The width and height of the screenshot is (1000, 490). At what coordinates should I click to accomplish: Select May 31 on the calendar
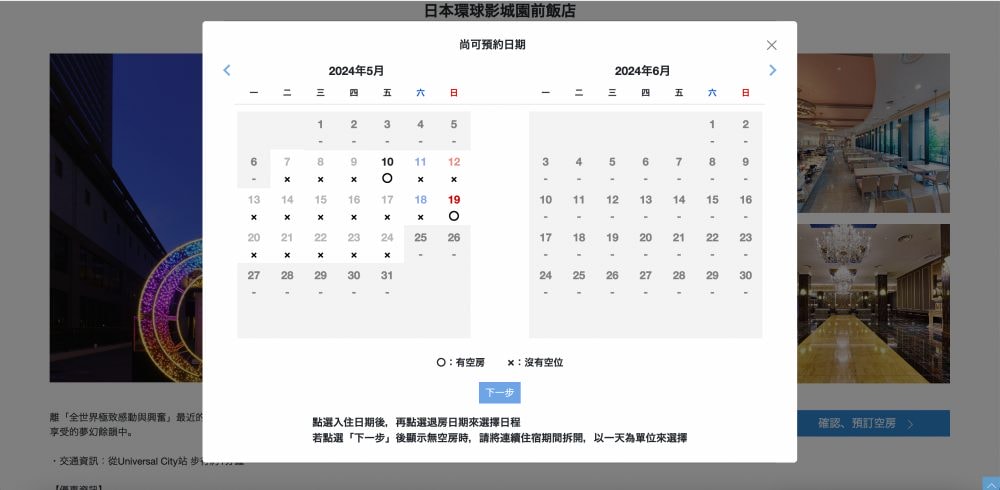pos(387,282)
